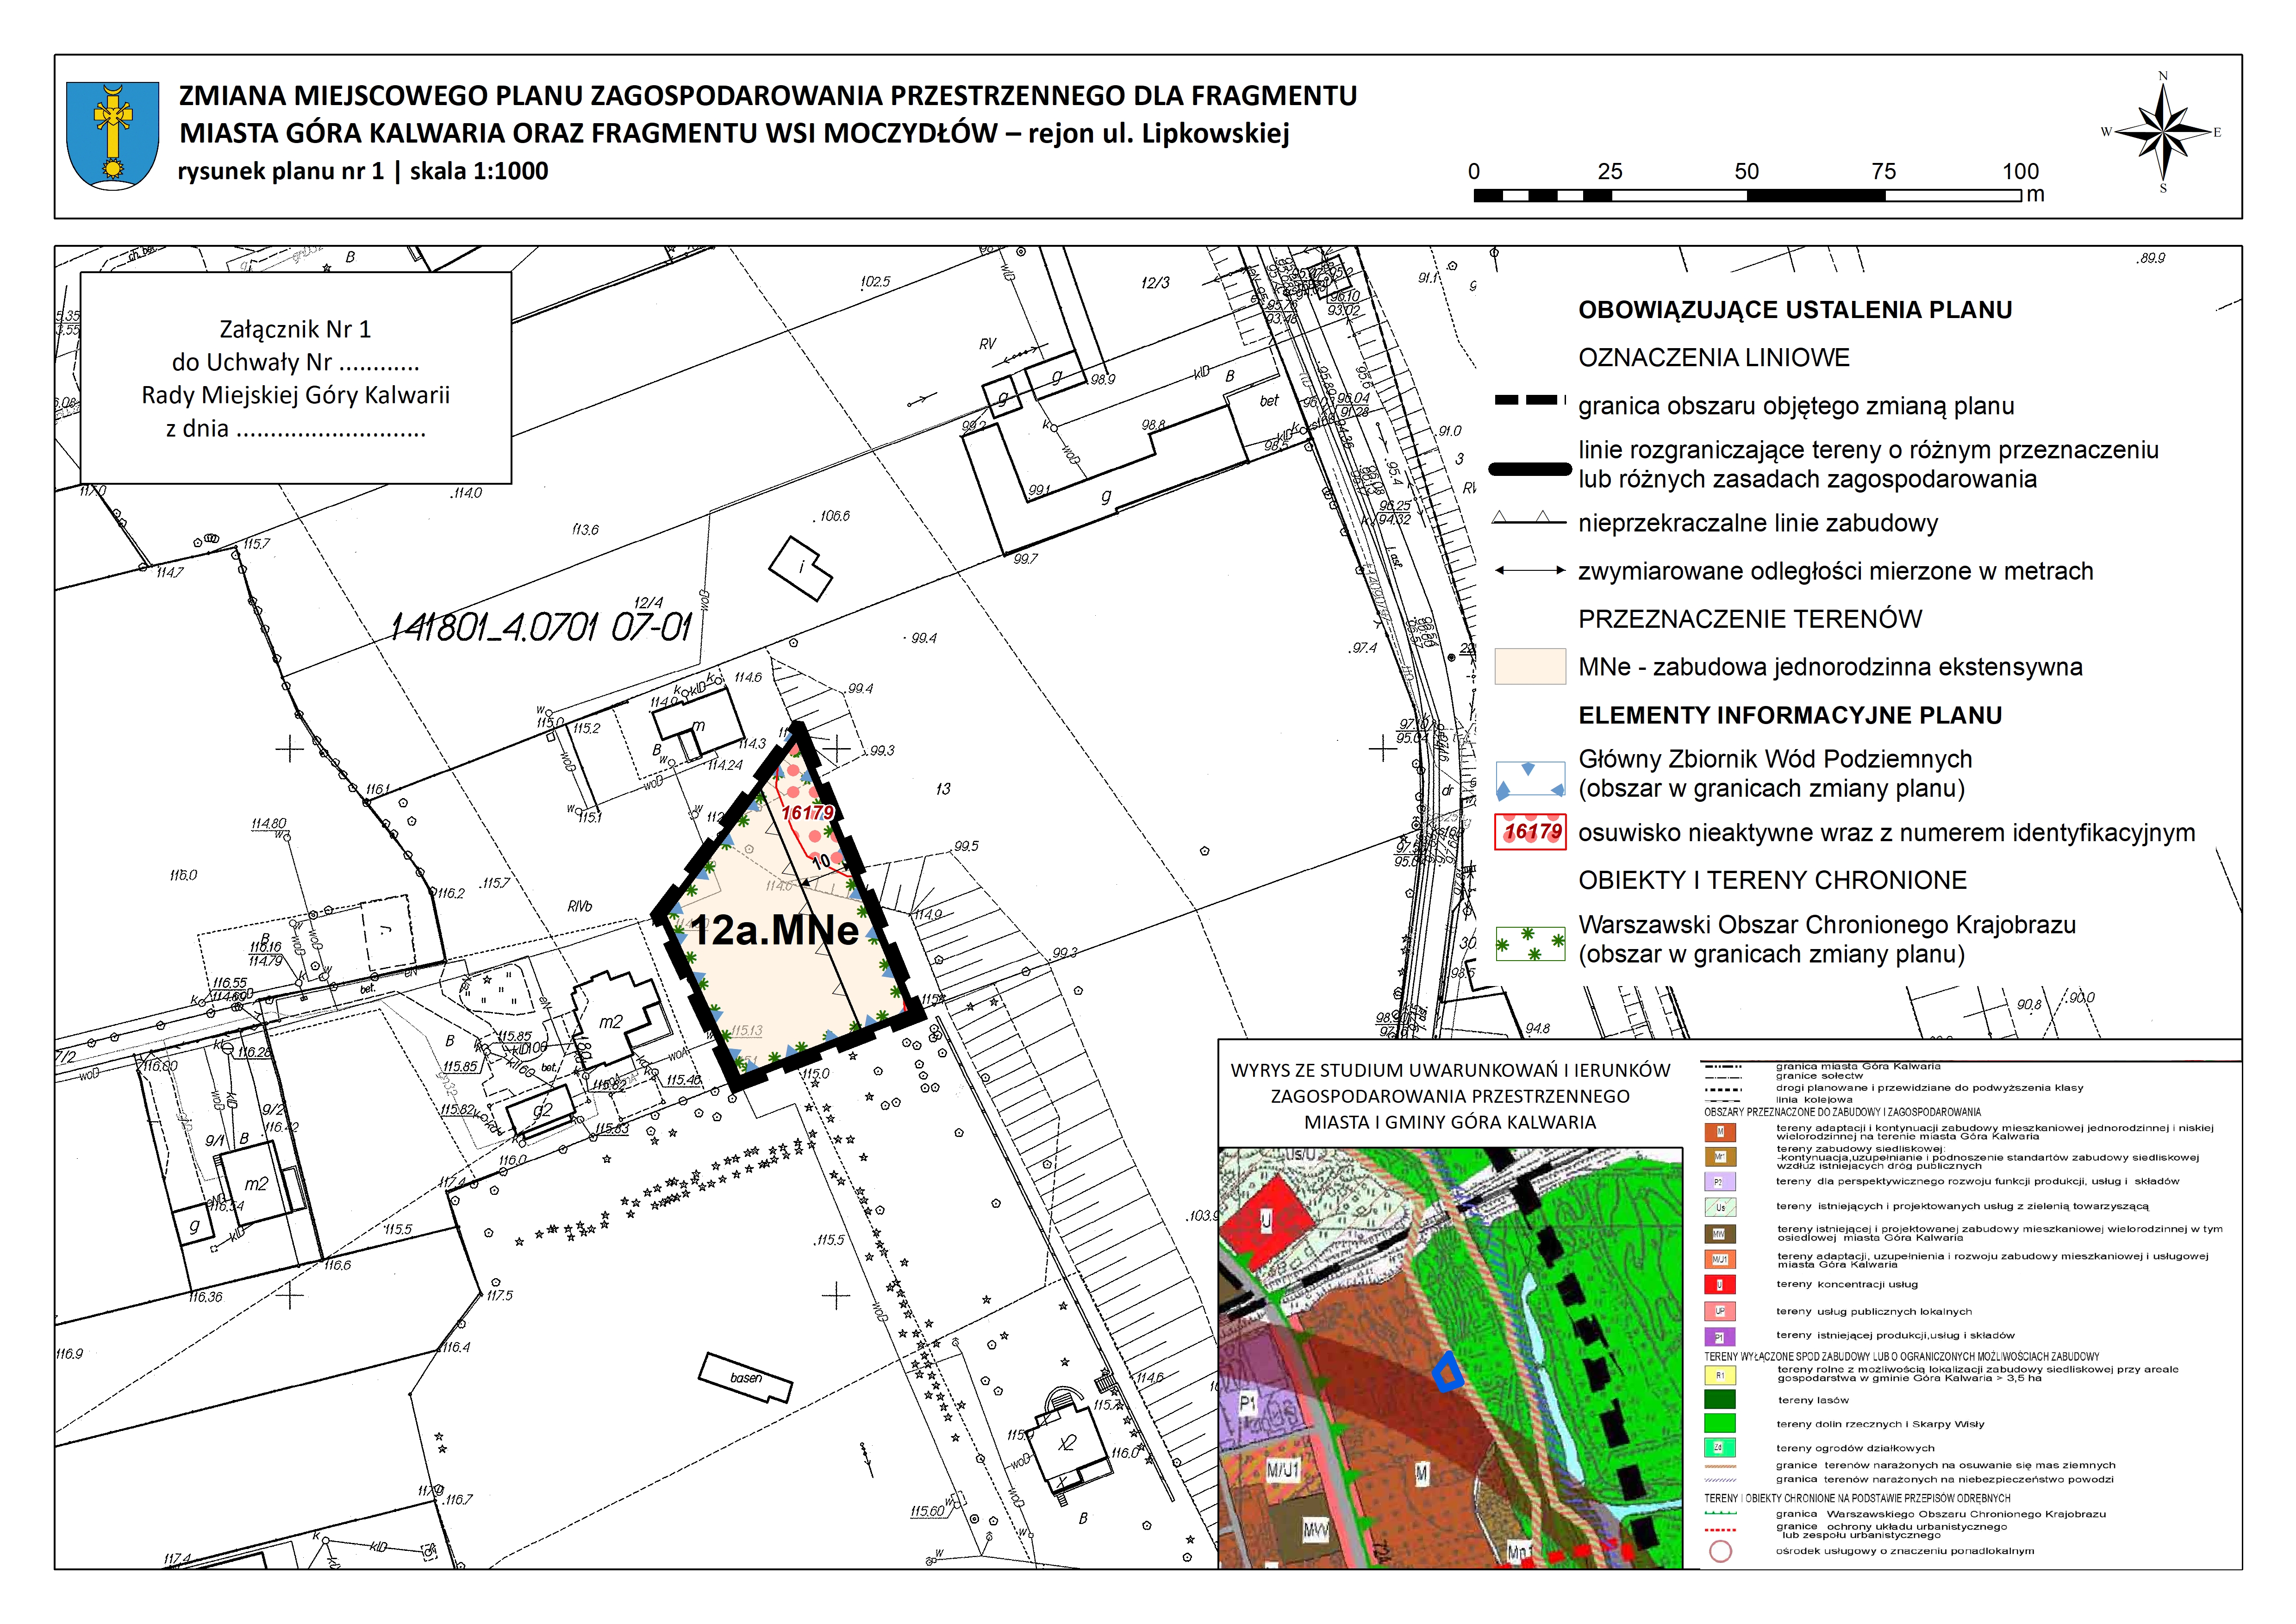Click the blue triangles groundwater reservoir symbol
The height and width of the screenshot is (1624, 2296).
tap(1530, 779)
